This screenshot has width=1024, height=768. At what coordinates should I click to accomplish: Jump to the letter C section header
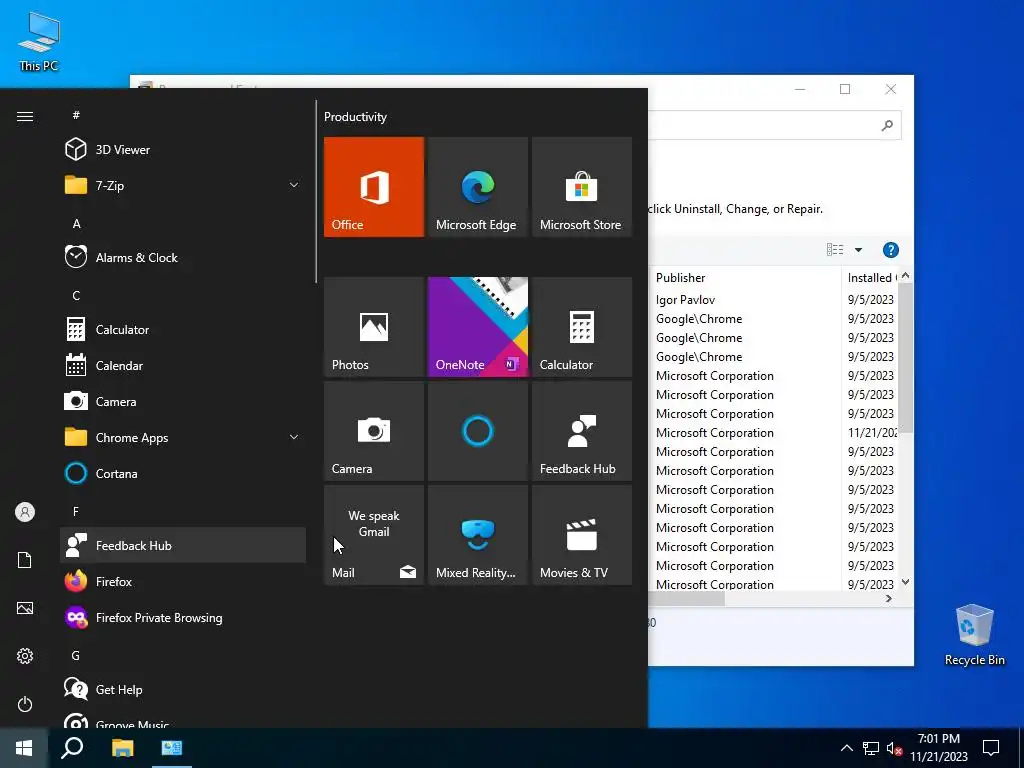click(x=76, y=295)
